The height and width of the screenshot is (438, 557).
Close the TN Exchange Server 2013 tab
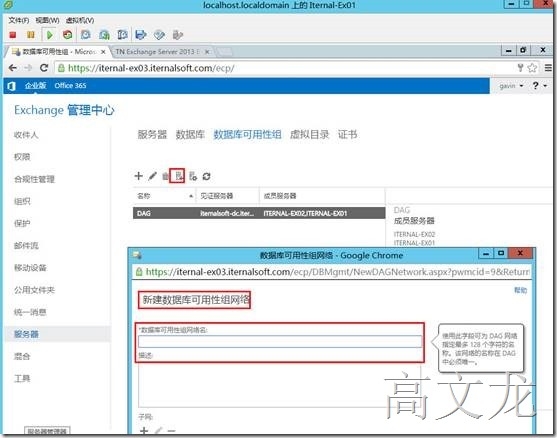tap(207, 52)
